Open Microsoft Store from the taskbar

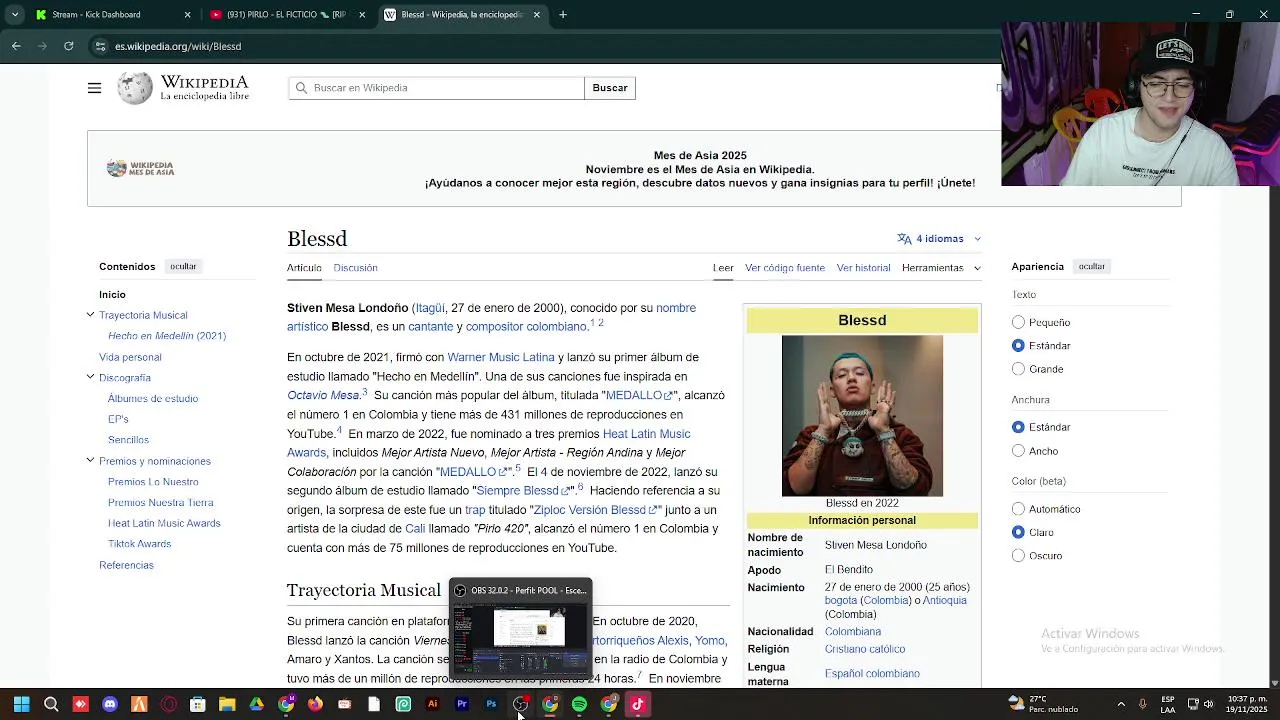[x=198, y=704]
